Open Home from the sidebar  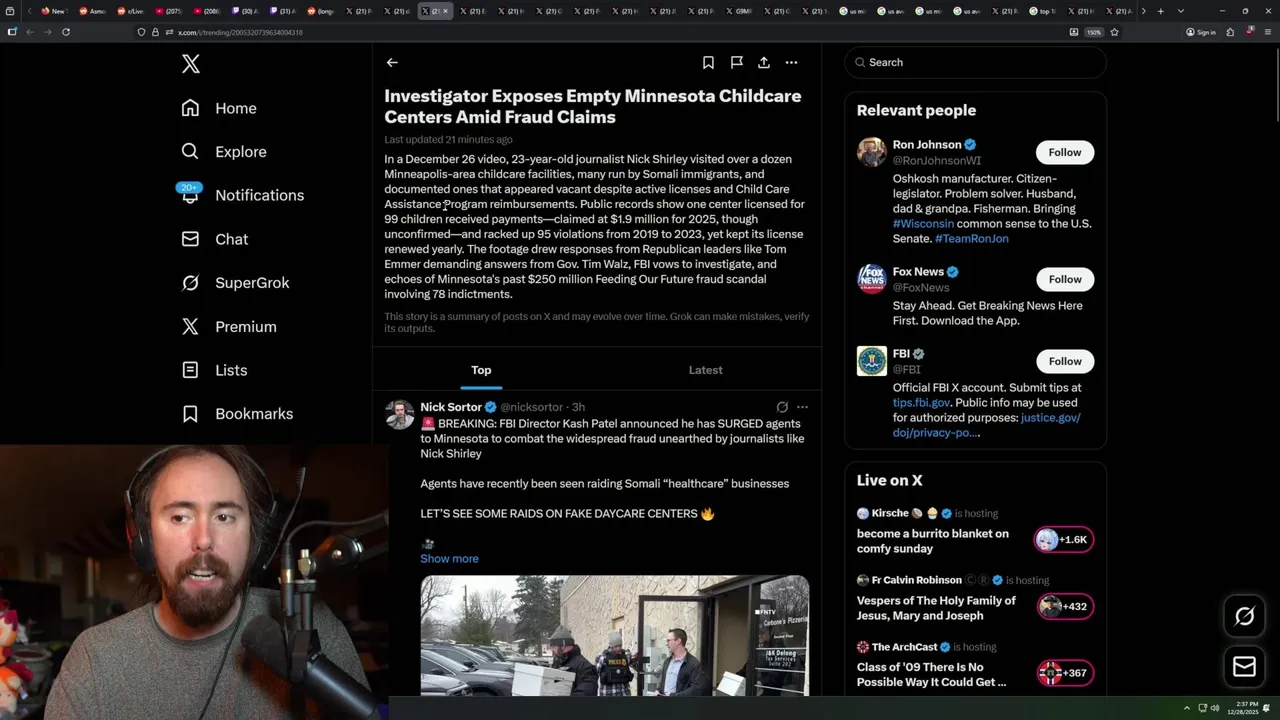[x=219, y=108]
